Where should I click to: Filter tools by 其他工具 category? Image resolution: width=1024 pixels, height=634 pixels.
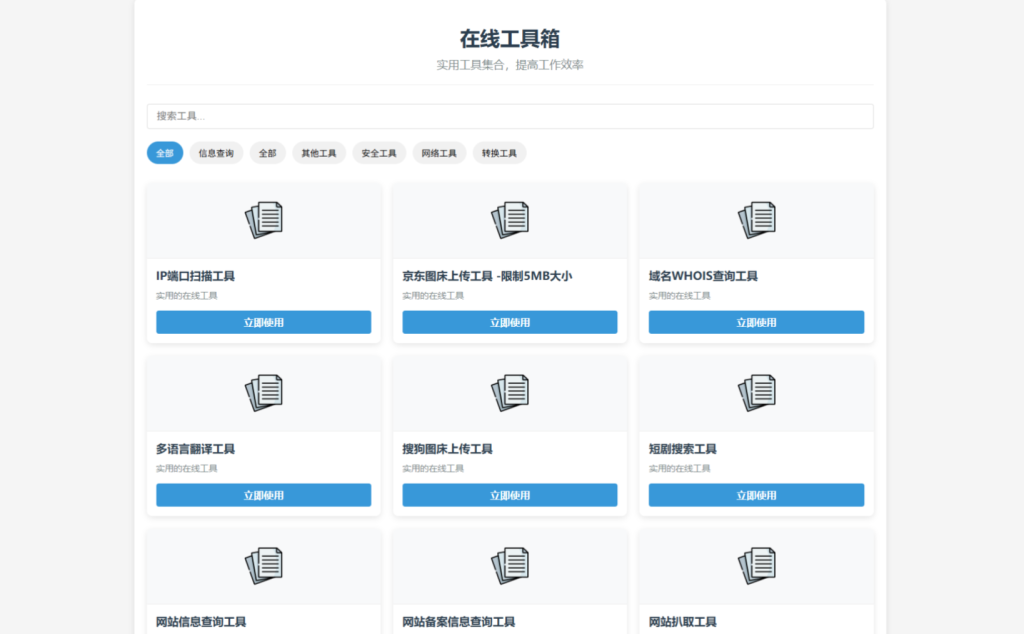click(319, 153)
